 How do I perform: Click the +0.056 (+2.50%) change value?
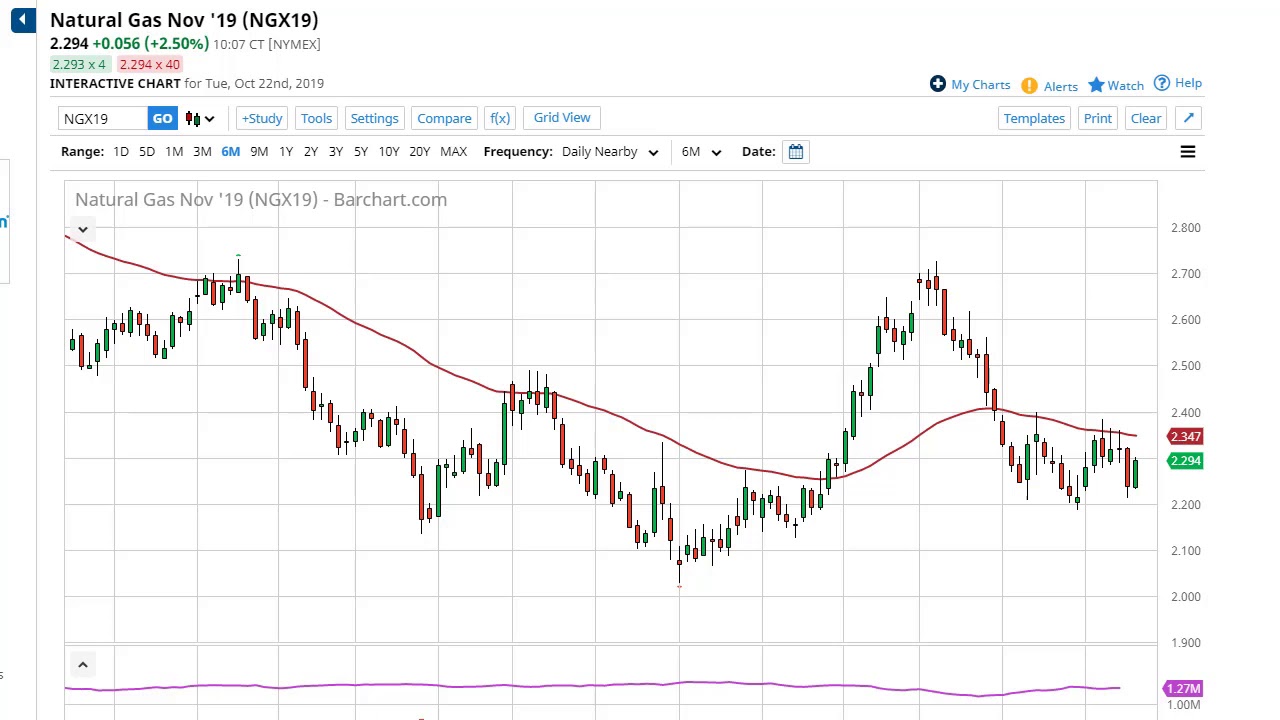click(x=151, y=44)
